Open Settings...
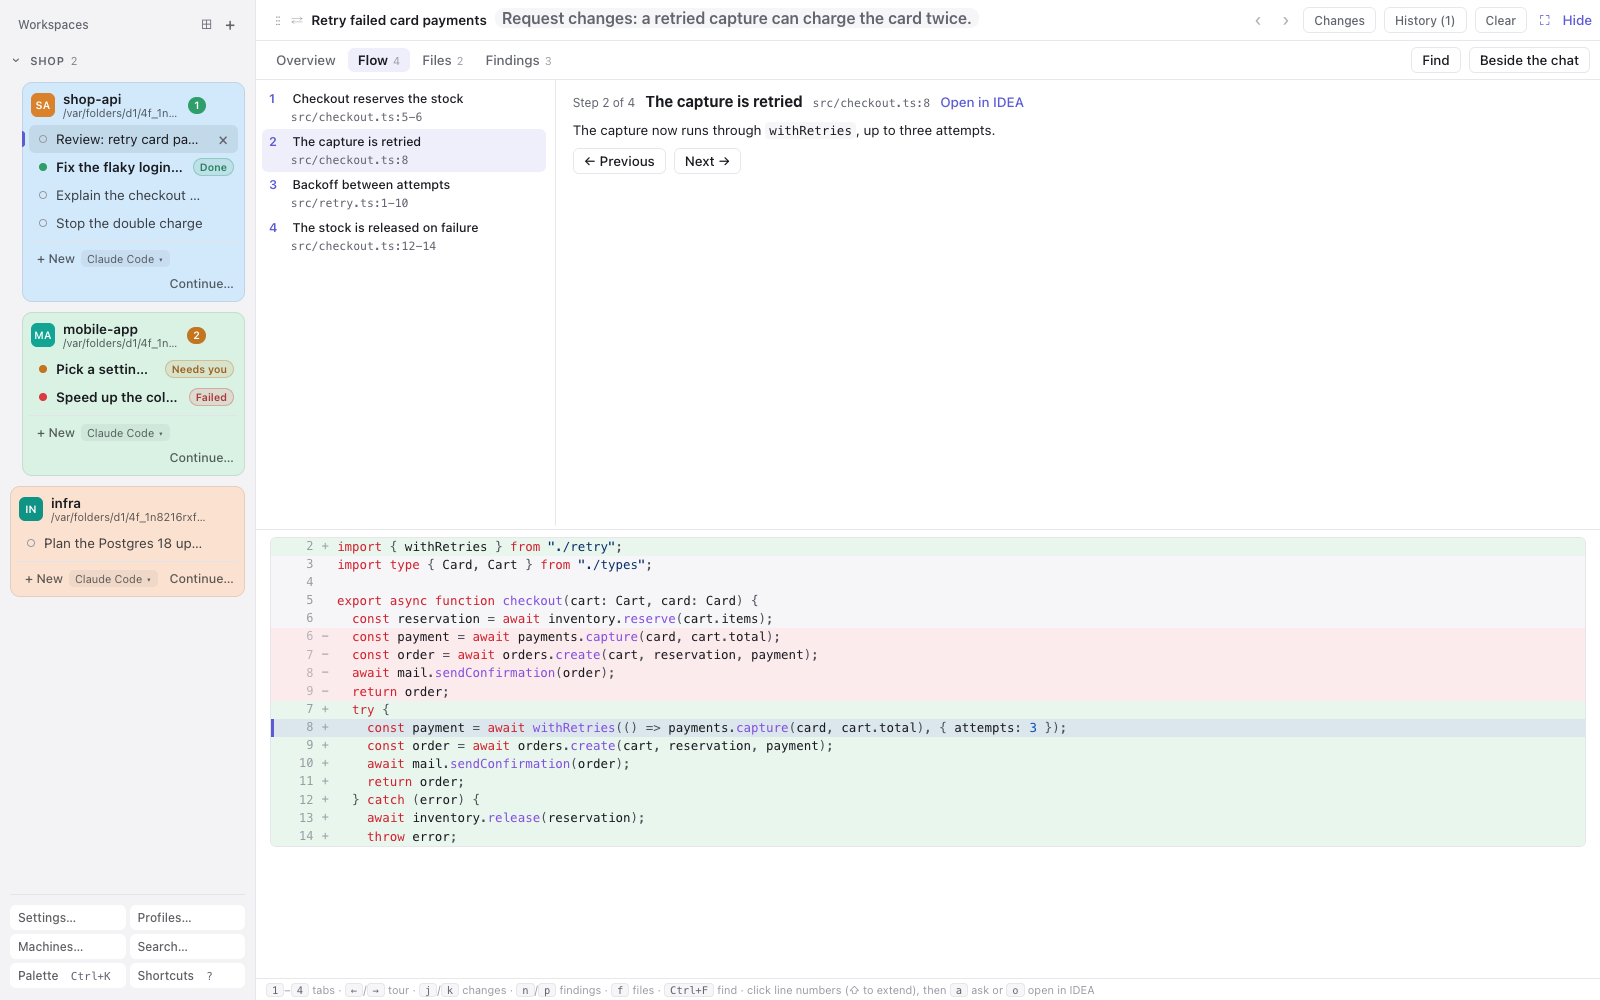Screen dimensions: 1600x1000 (68, 917)
